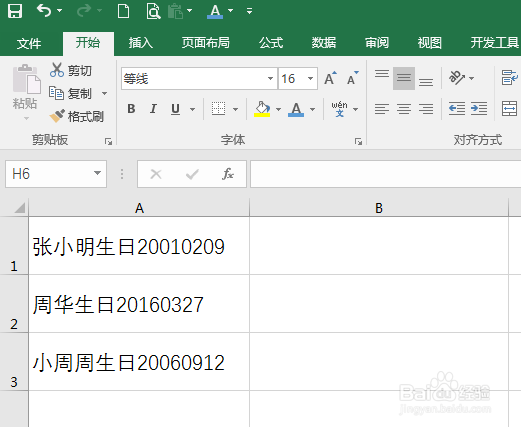Image resolution: width=521 pixels, height=427 pixels.
Task: Select Align Left icon
Action: (382, 109)
